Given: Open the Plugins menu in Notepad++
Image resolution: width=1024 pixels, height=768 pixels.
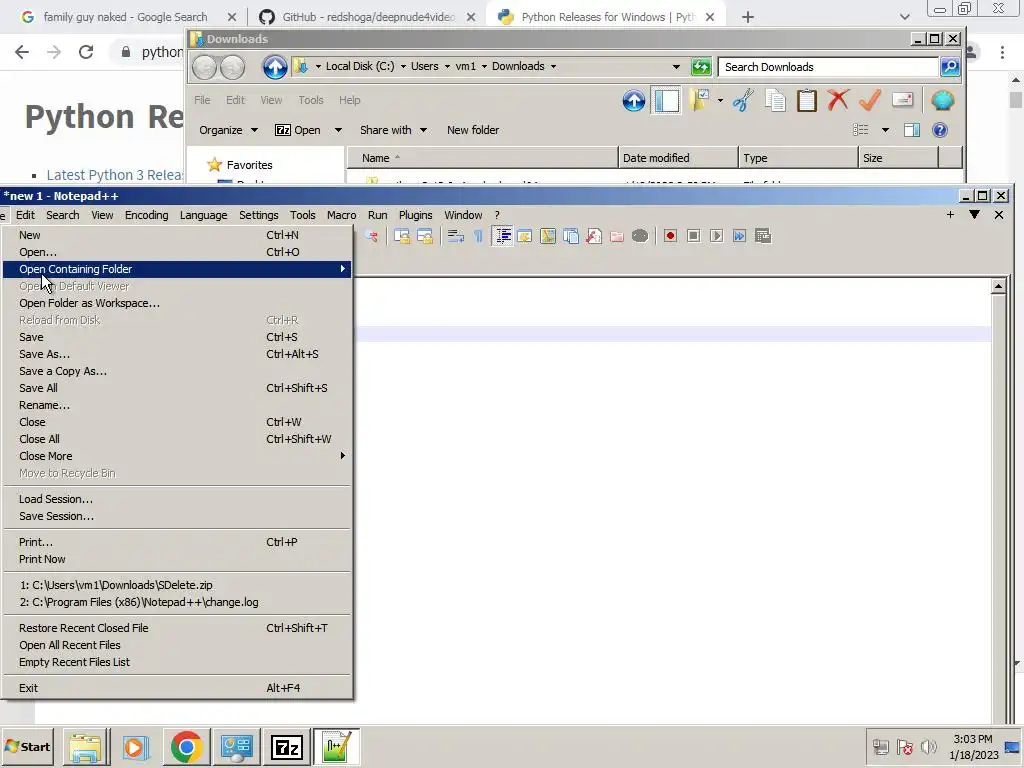Looking at the screenshot, I should click(415, 215).
